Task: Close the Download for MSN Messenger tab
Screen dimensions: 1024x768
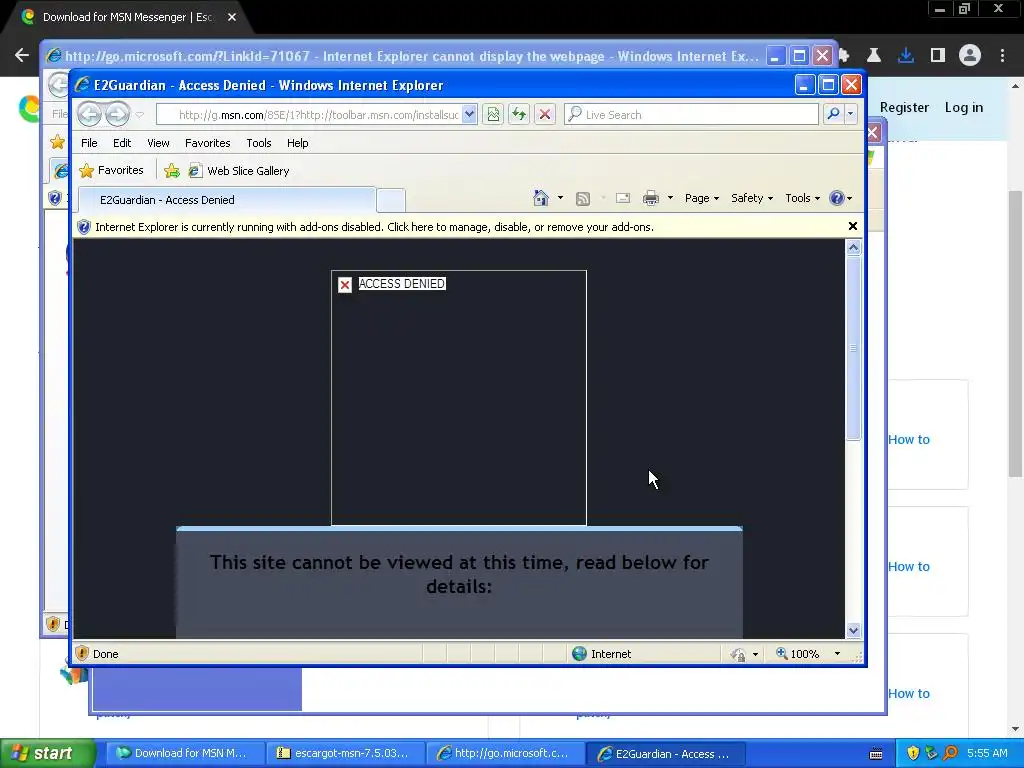Action: pyautogui.click(x=232, y=17)
